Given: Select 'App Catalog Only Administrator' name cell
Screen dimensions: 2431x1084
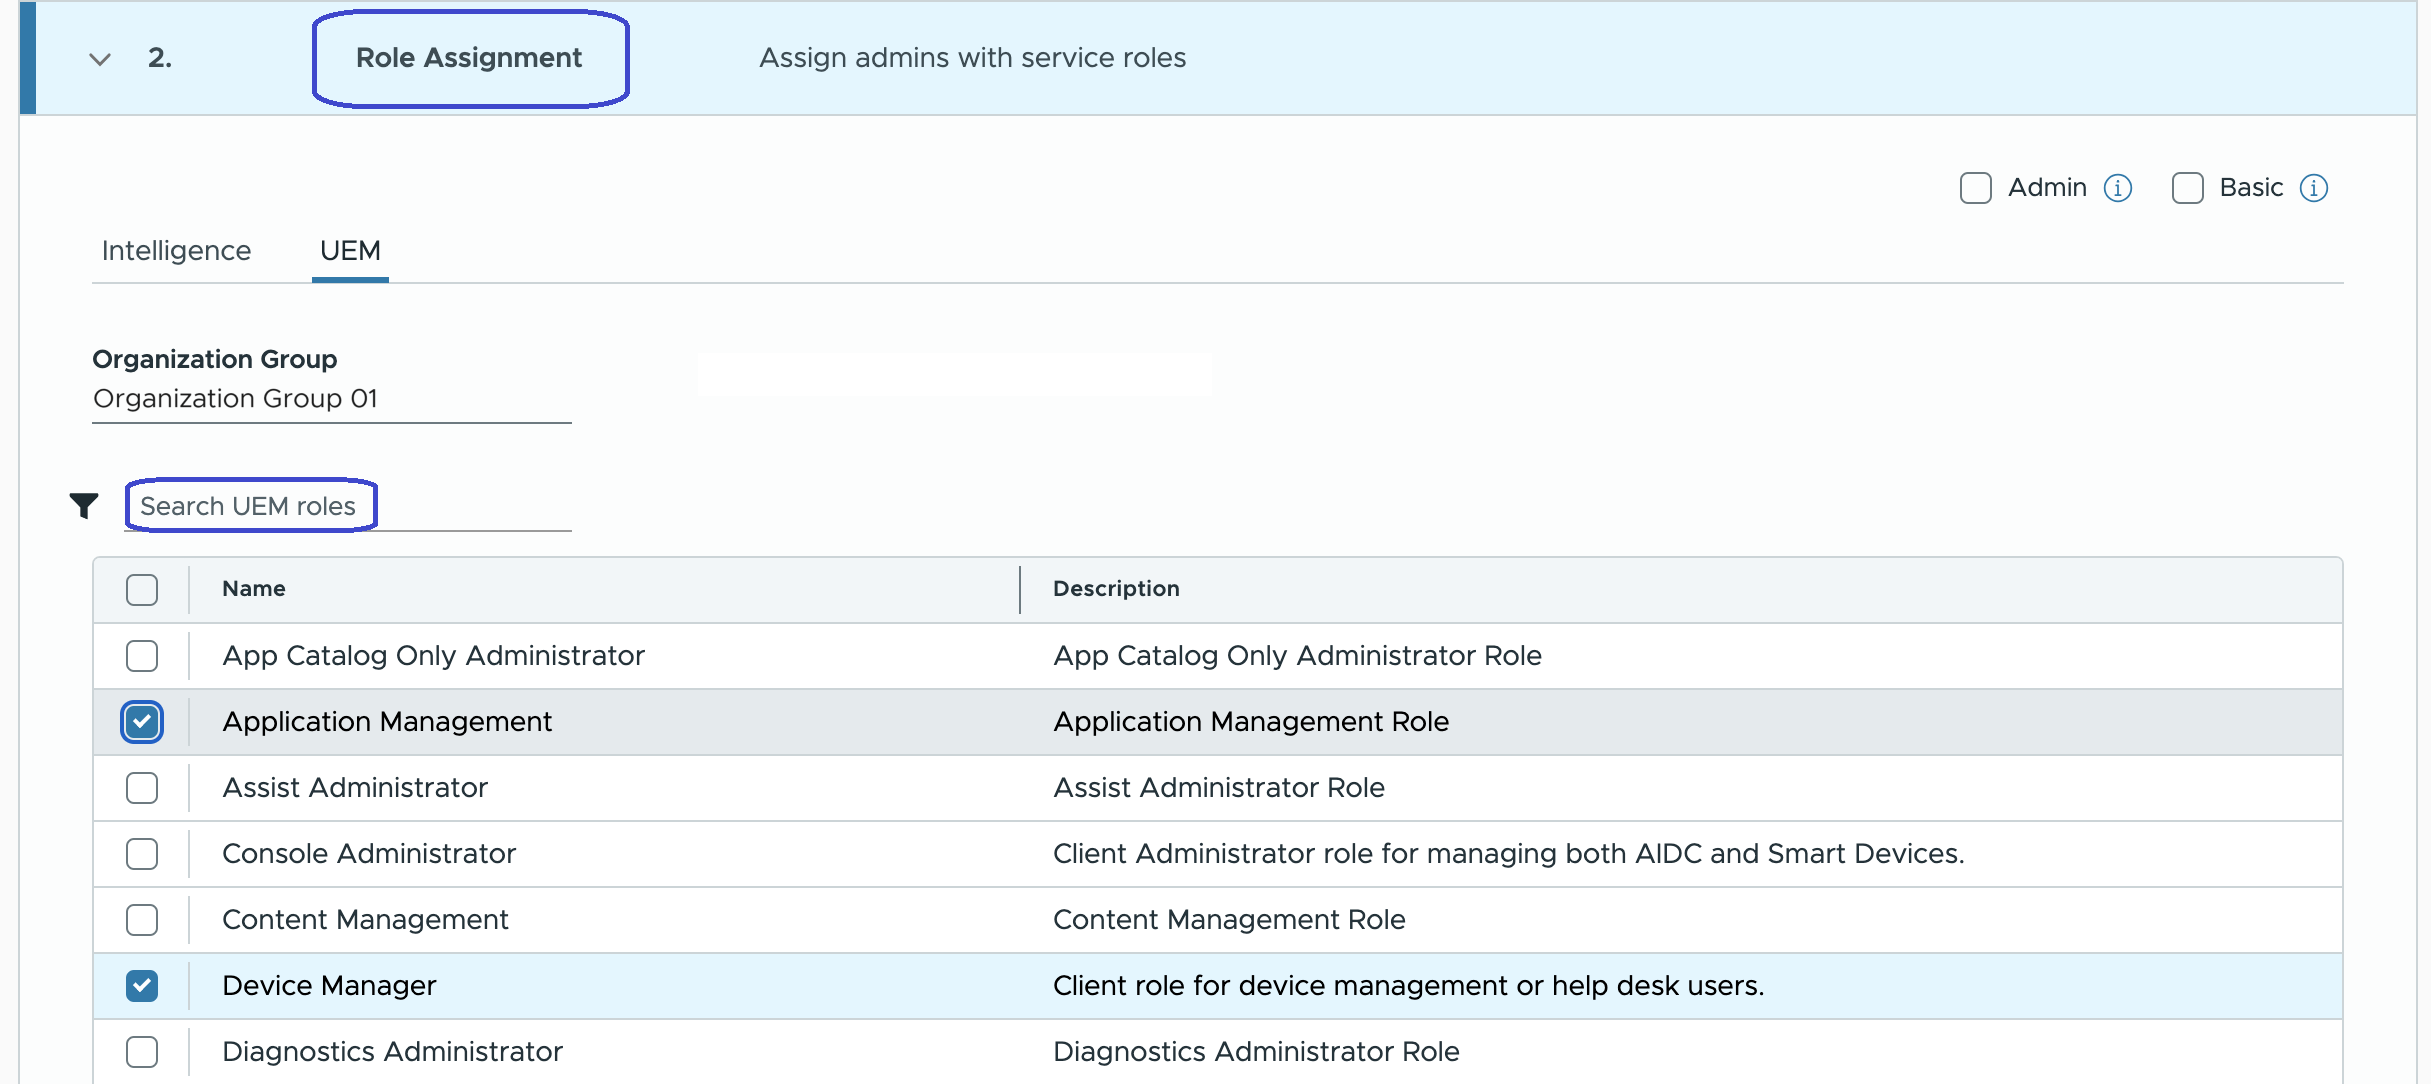Looking at the screenshot, I should pyautogui.click(x=433, y=656).
